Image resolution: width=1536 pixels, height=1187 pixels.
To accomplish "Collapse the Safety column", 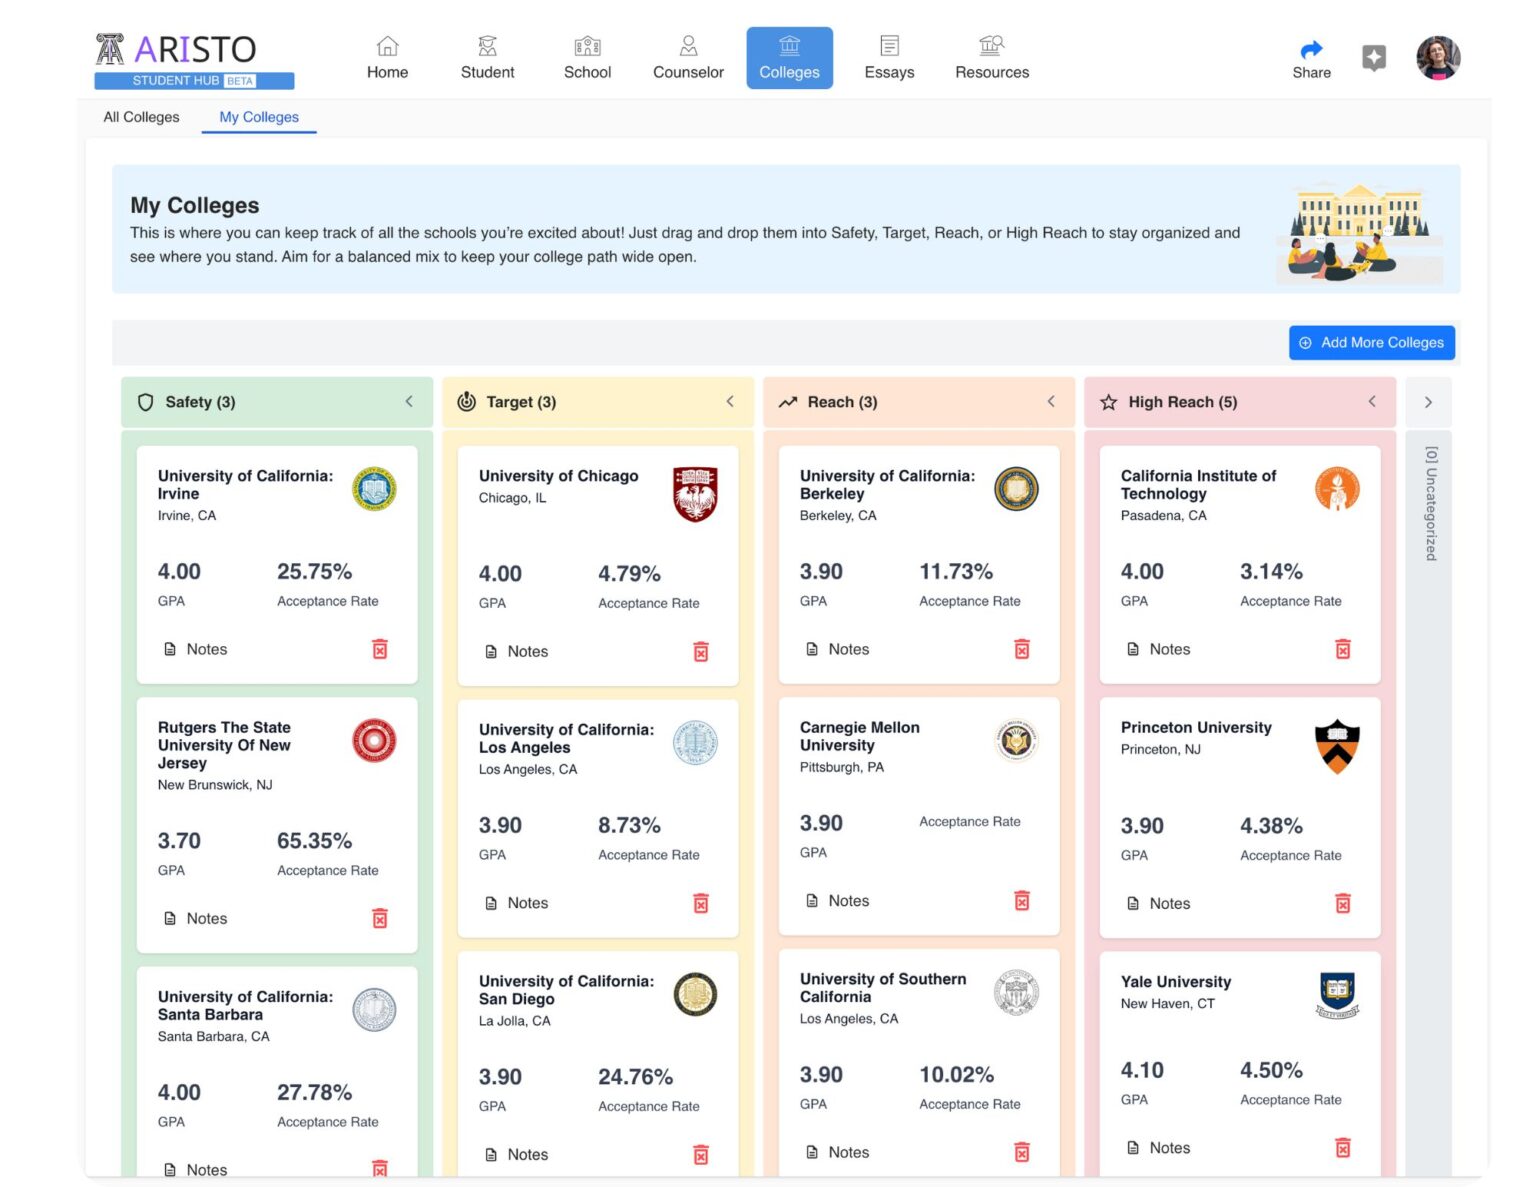I will click(409, 402).
